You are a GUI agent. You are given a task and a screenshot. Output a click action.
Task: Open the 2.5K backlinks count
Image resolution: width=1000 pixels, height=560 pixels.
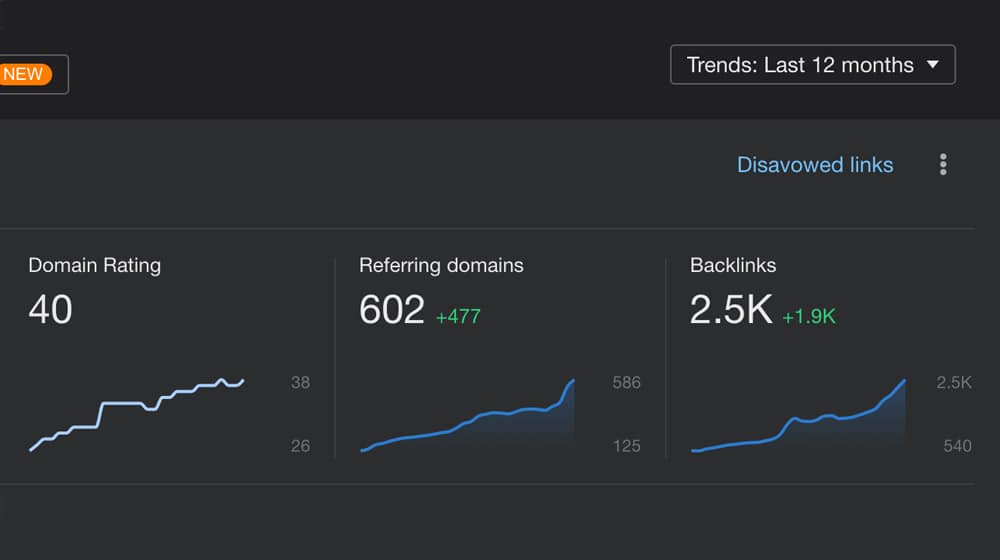click(x=730, y=310)
